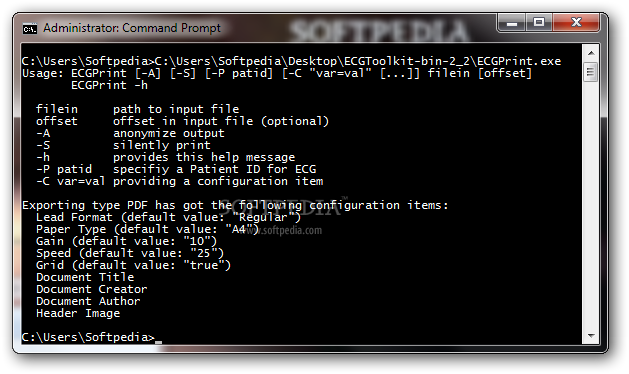The image size is (629, 374).
Task: Click the line 'ECGPrint -h'
Action: (109, 85)
